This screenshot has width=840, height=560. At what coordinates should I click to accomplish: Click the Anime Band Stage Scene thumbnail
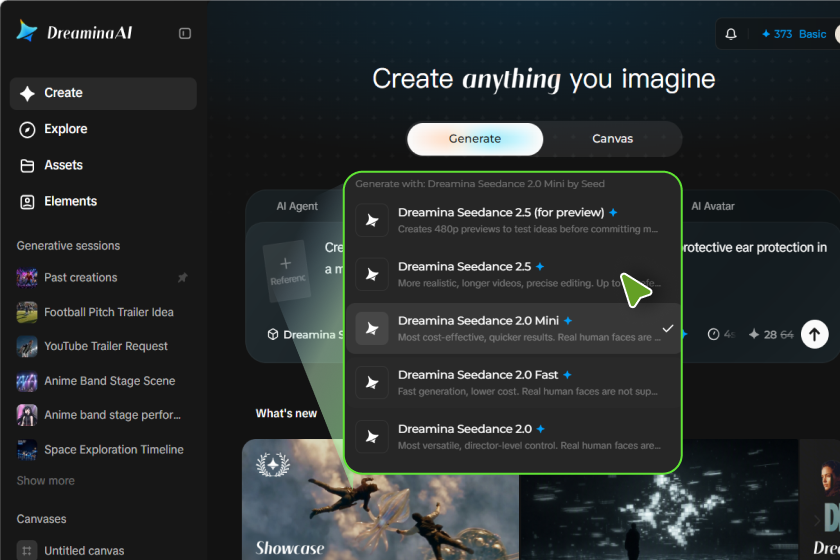[27, 381]
